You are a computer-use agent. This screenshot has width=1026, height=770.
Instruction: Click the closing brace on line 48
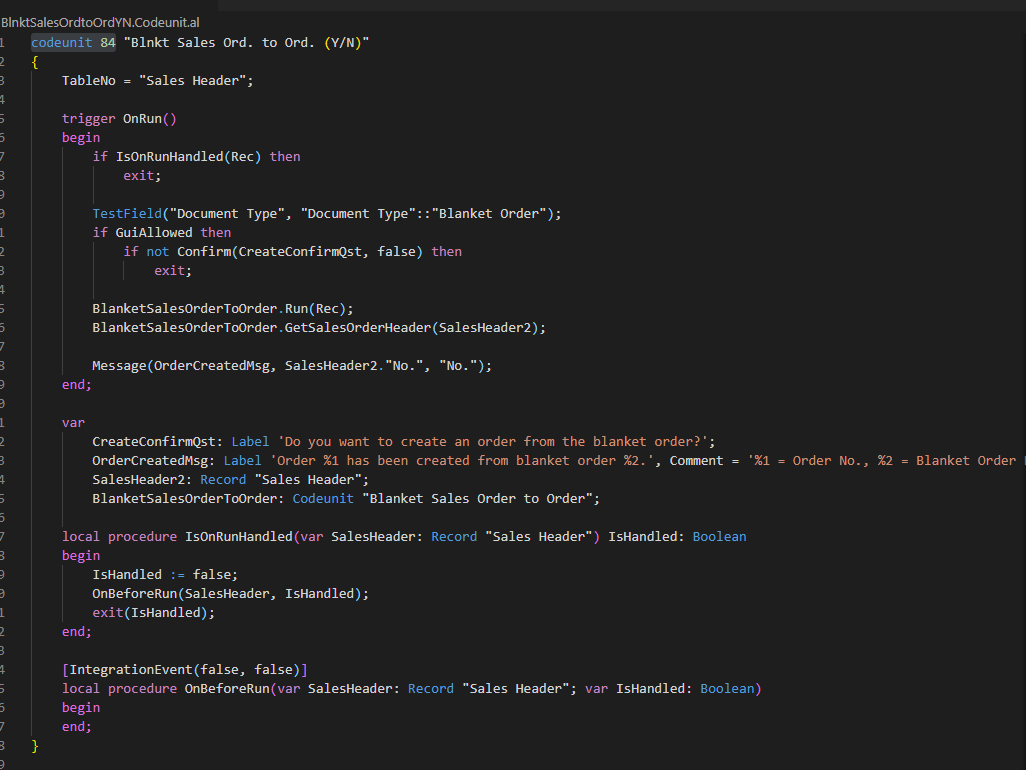point(34,745)
